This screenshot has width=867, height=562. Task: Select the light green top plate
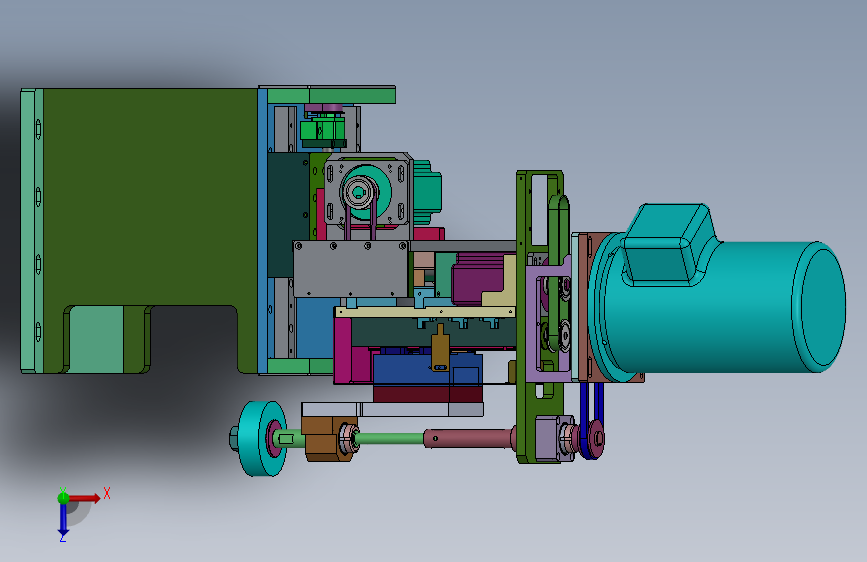[x=331, y=95]
